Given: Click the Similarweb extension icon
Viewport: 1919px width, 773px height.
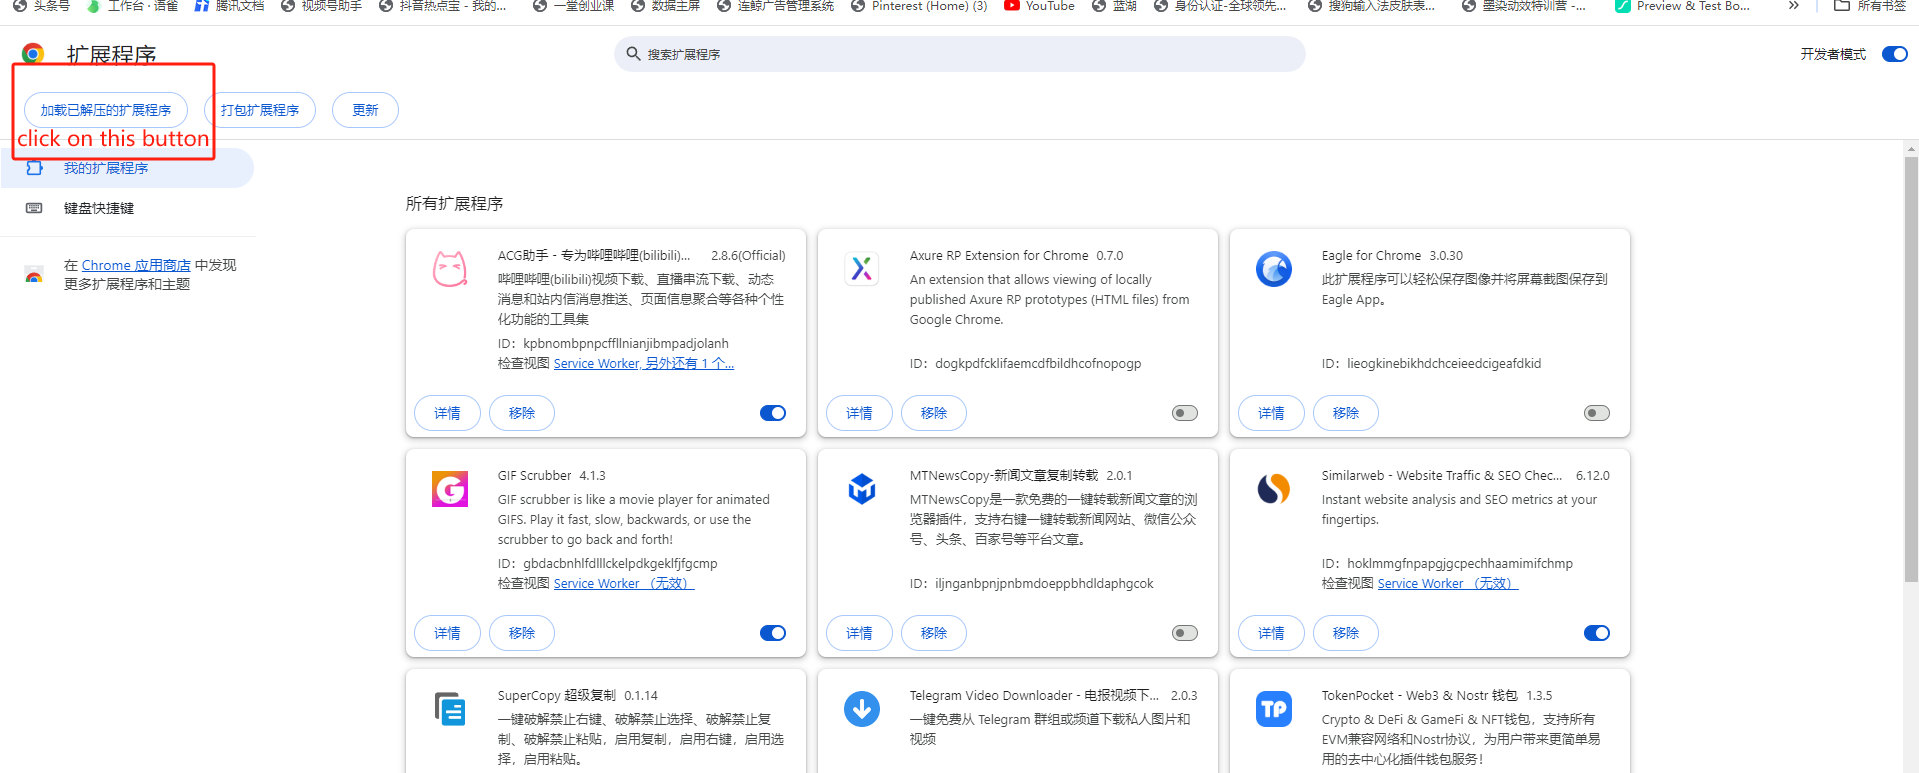Looking at the screenshot, I should (x=1274, y=489).
